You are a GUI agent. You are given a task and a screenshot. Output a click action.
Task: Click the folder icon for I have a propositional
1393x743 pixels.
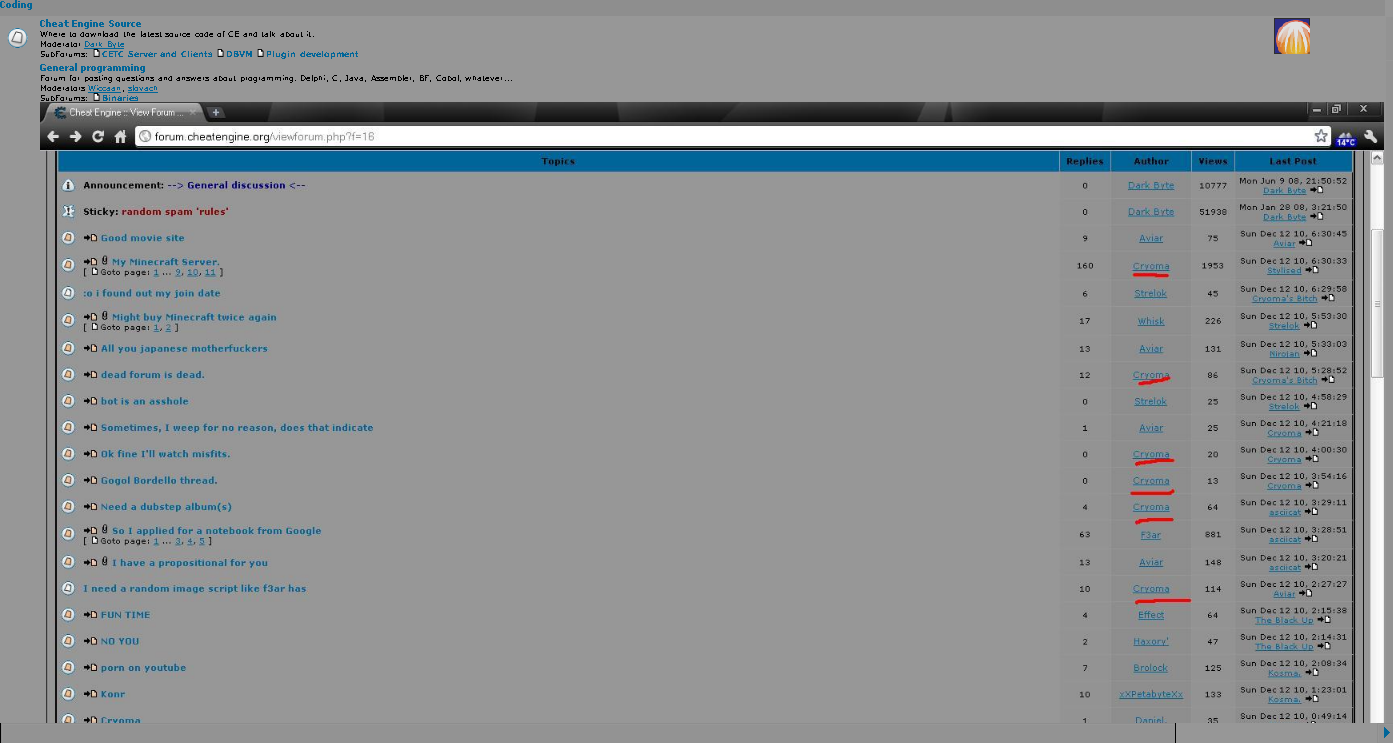pos(68,562)
